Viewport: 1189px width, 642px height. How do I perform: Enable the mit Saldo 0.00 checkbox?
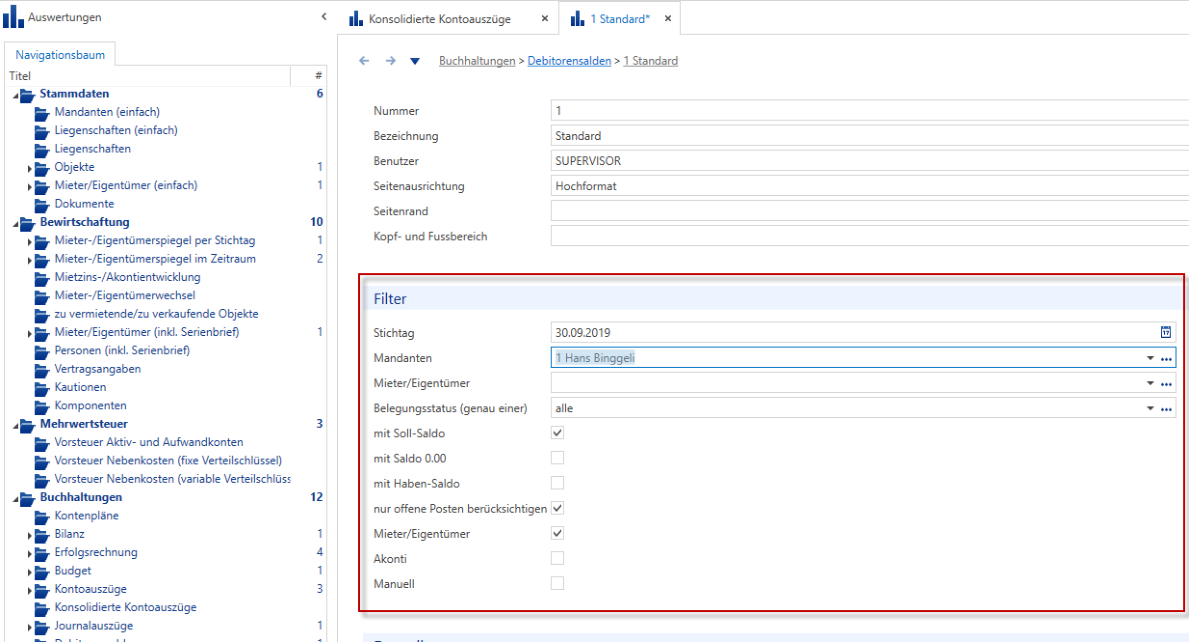[x=557, y=458]
